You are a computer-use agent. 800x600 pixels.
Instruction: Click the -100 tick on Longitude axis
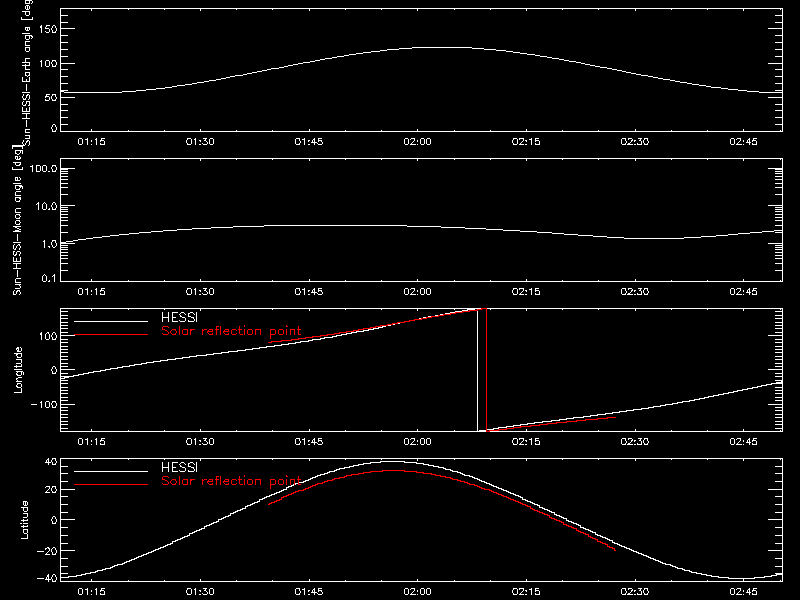click(x=44, y=404)
